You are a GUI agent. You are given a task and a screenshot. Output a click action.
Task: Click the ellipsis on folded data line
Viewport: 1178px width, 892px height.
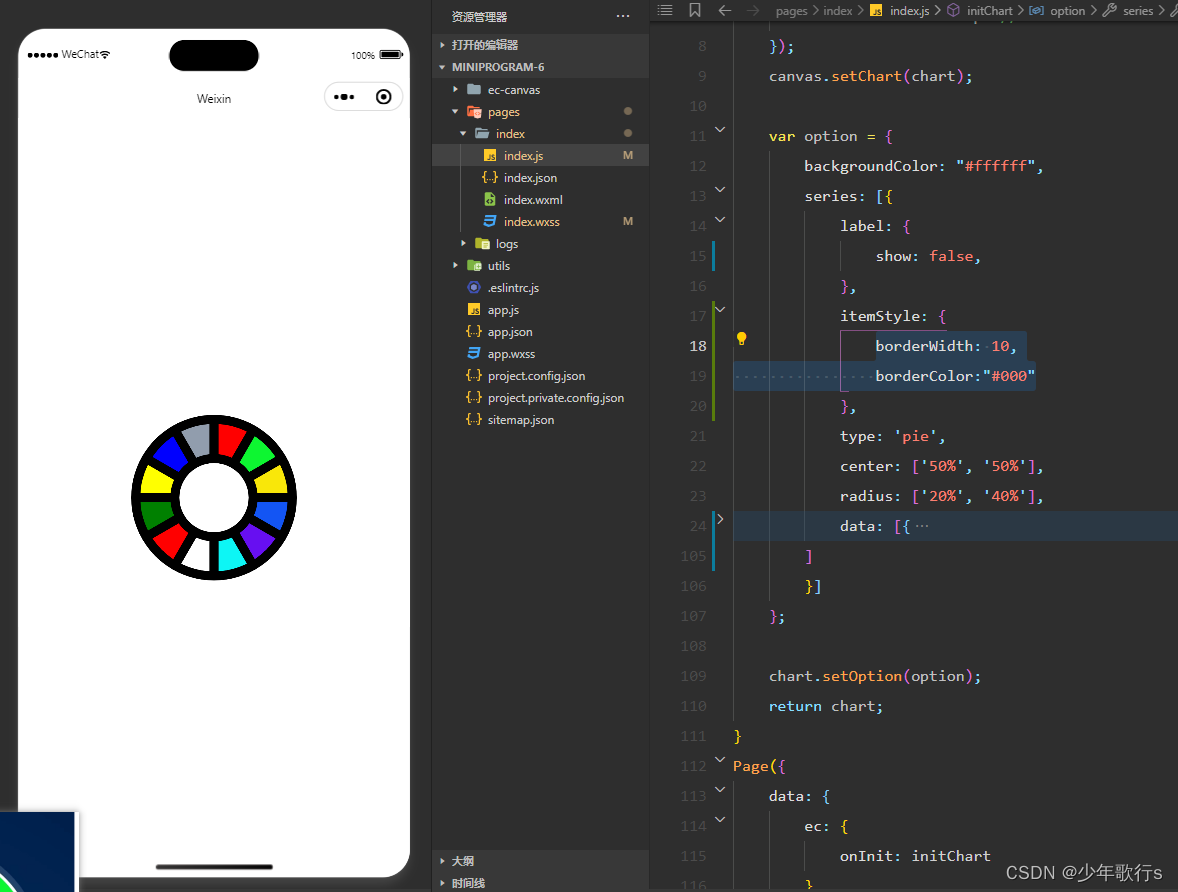point(922,526)
